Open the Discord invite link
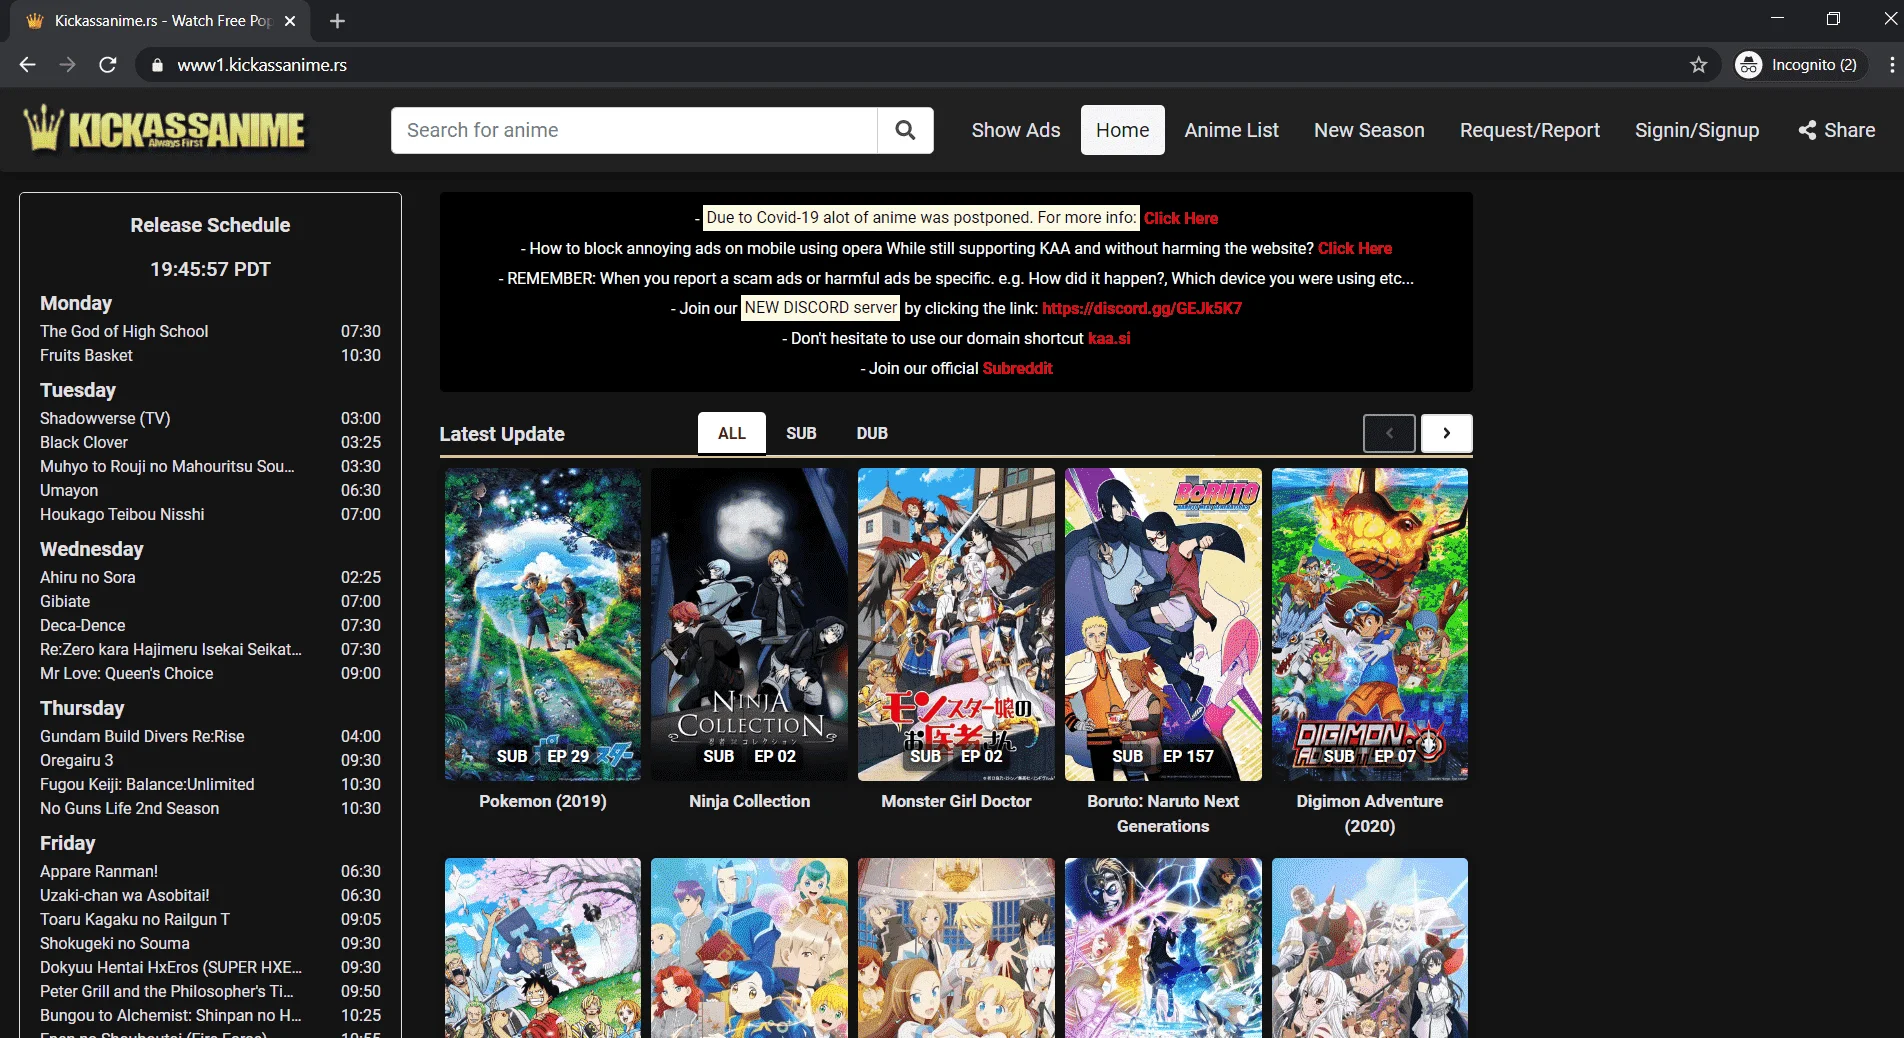The height and width of the screenshot is (1038, 1904). tap(1142, 308)
